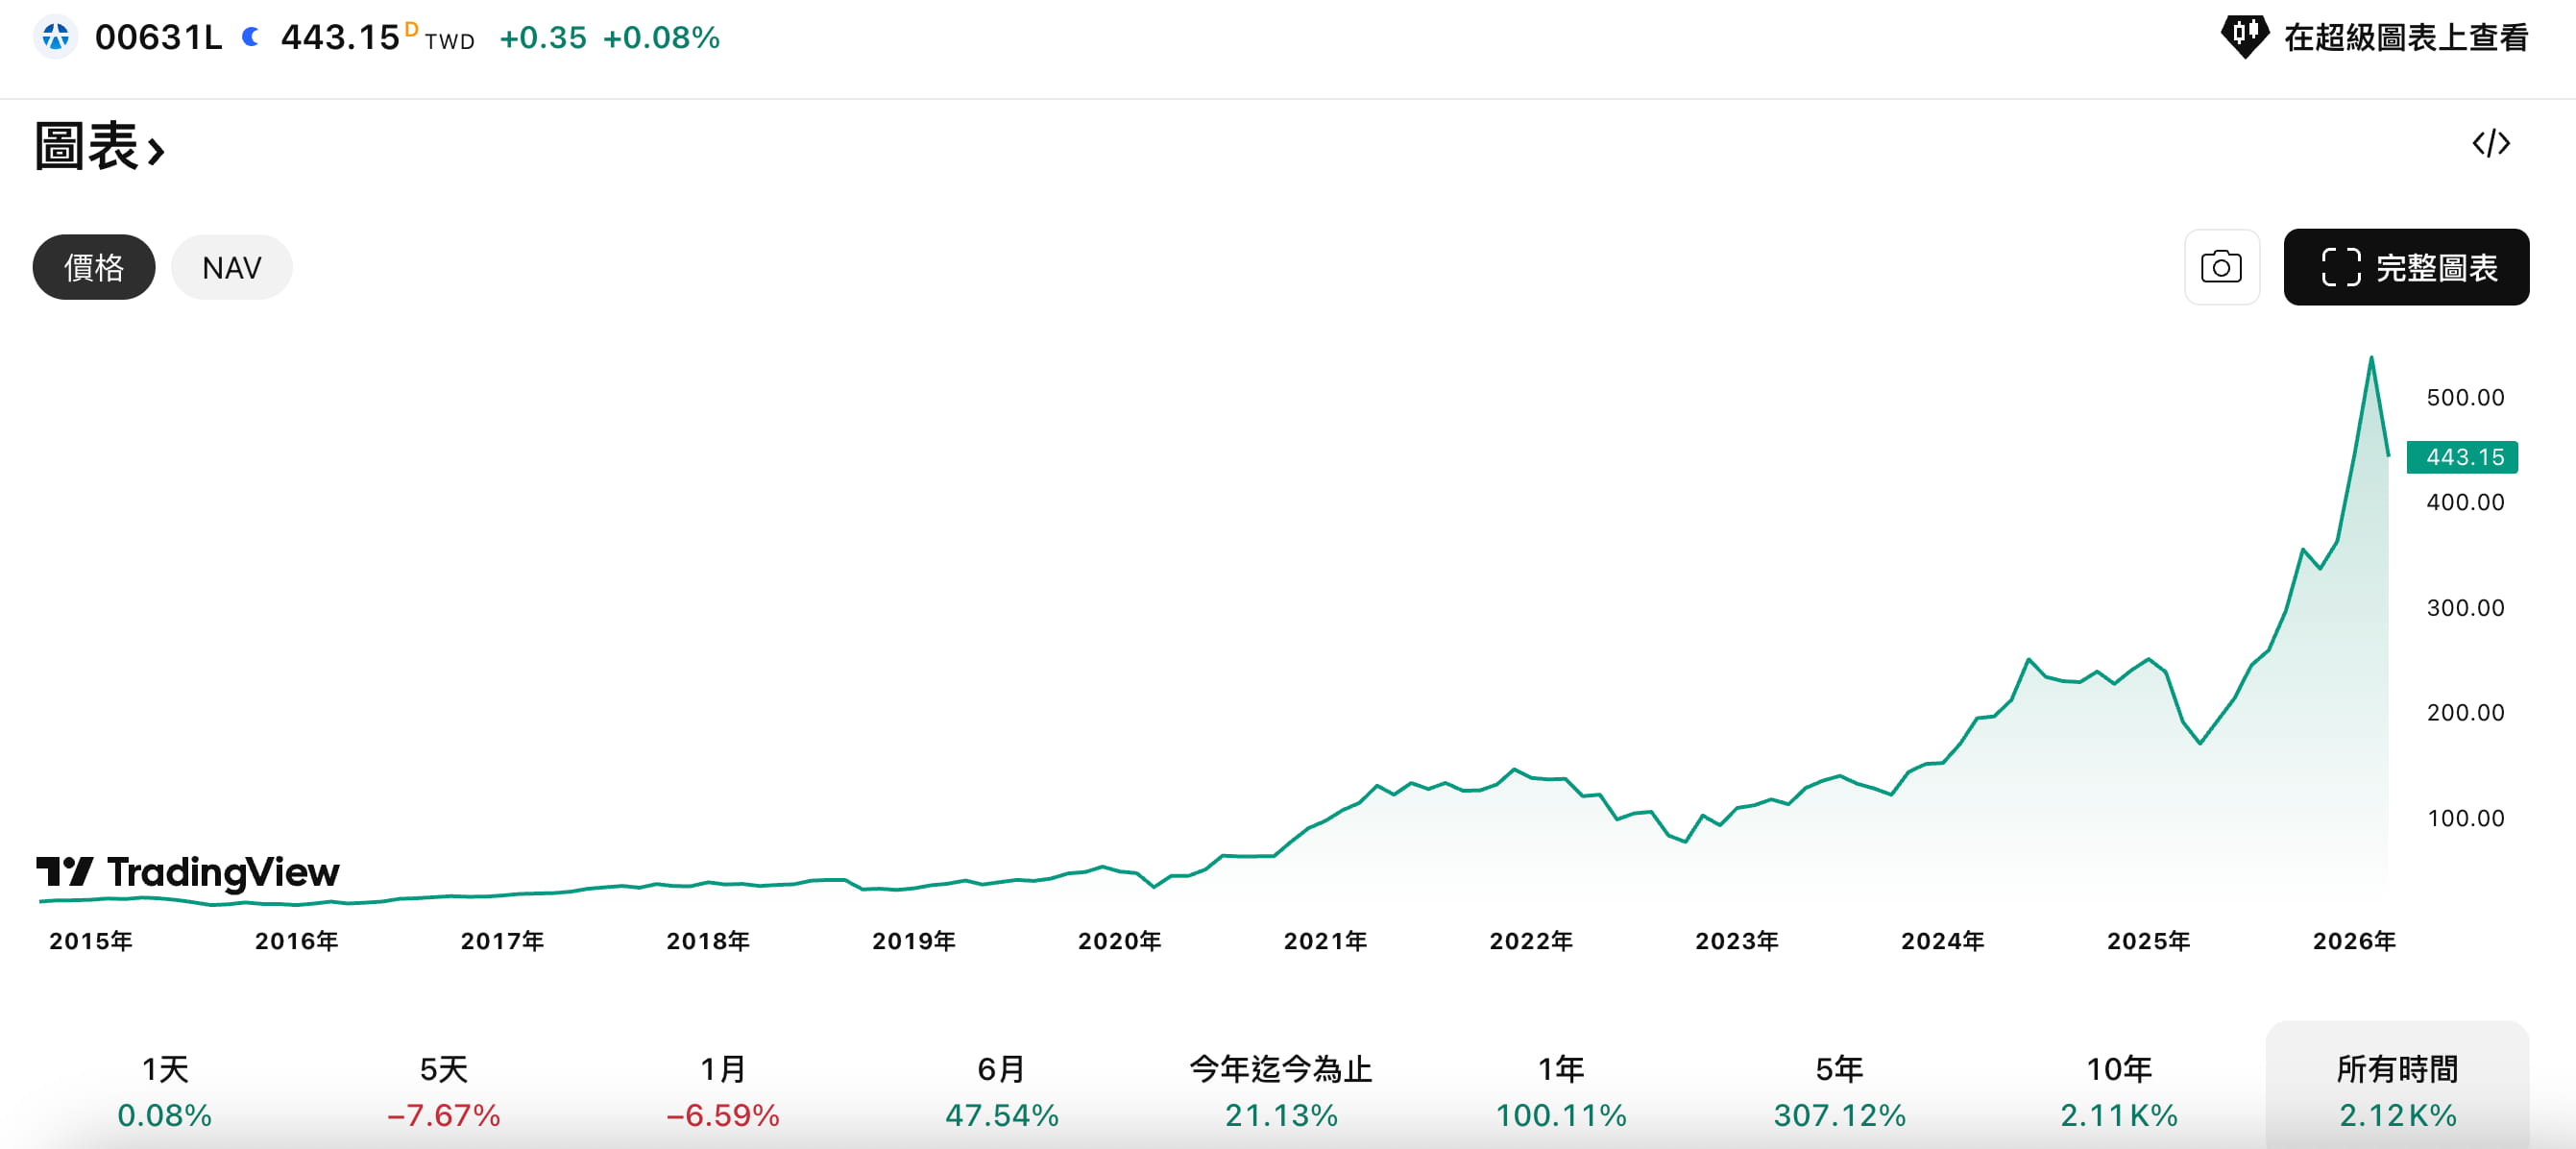
Task: Click the 200.00 axis label
Action: pyautogui.click(x=2465, y=713)
